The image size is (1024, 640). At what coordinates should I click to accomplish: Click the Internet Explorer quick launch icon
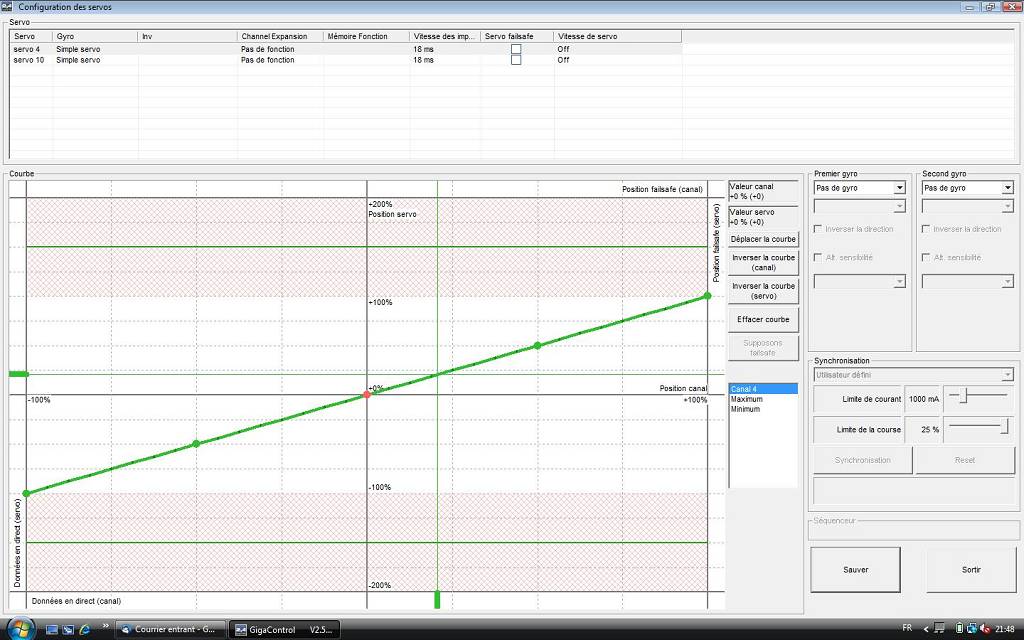click(x=85, y=630)
